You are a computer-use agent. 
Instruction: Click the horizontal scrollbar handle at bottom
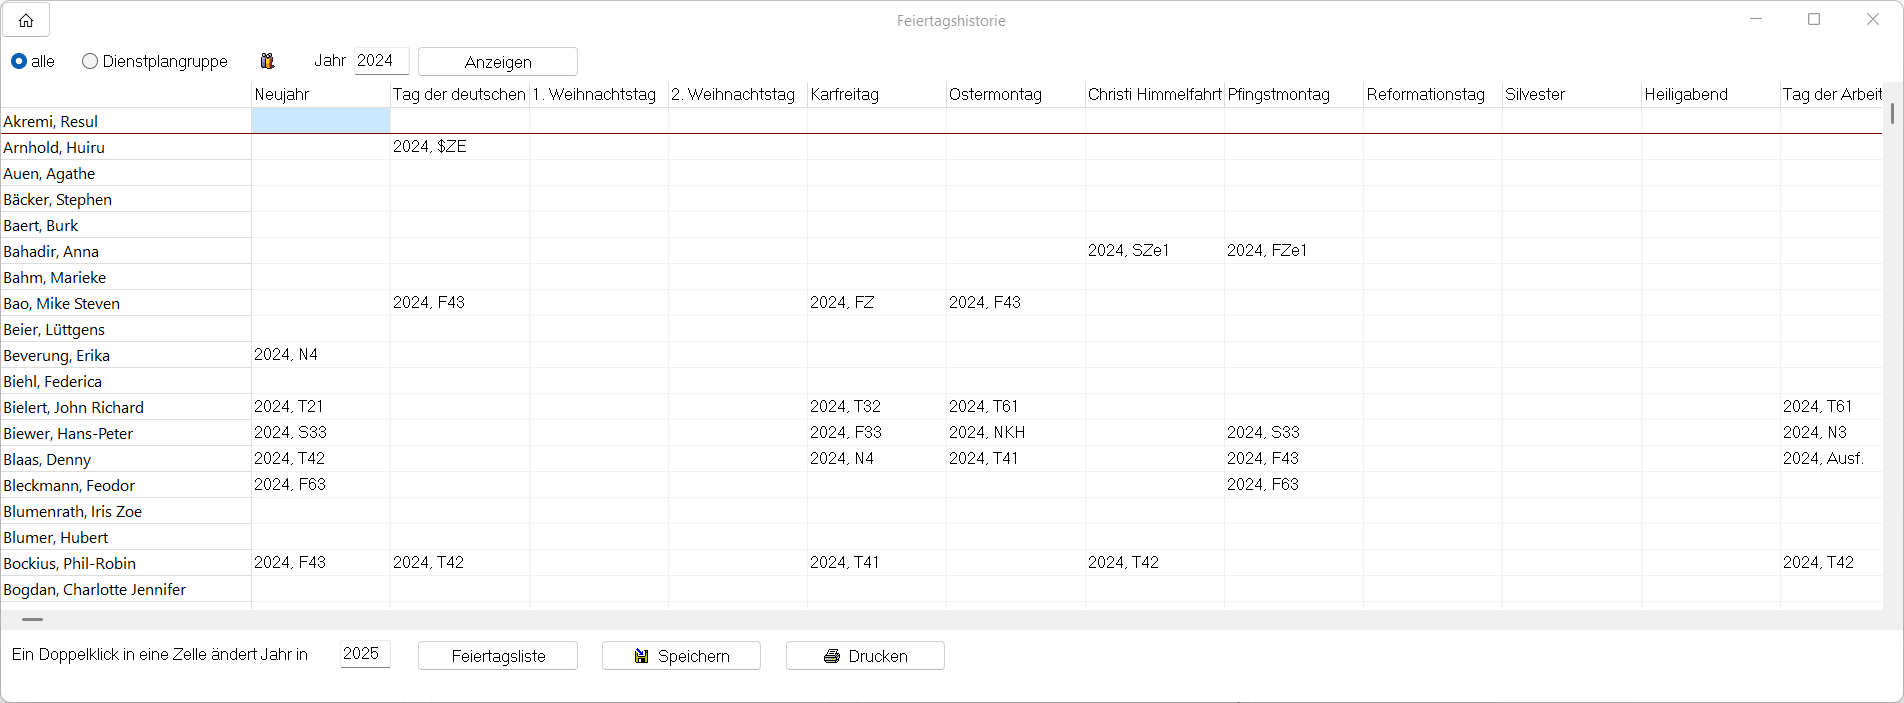point(32,620)
